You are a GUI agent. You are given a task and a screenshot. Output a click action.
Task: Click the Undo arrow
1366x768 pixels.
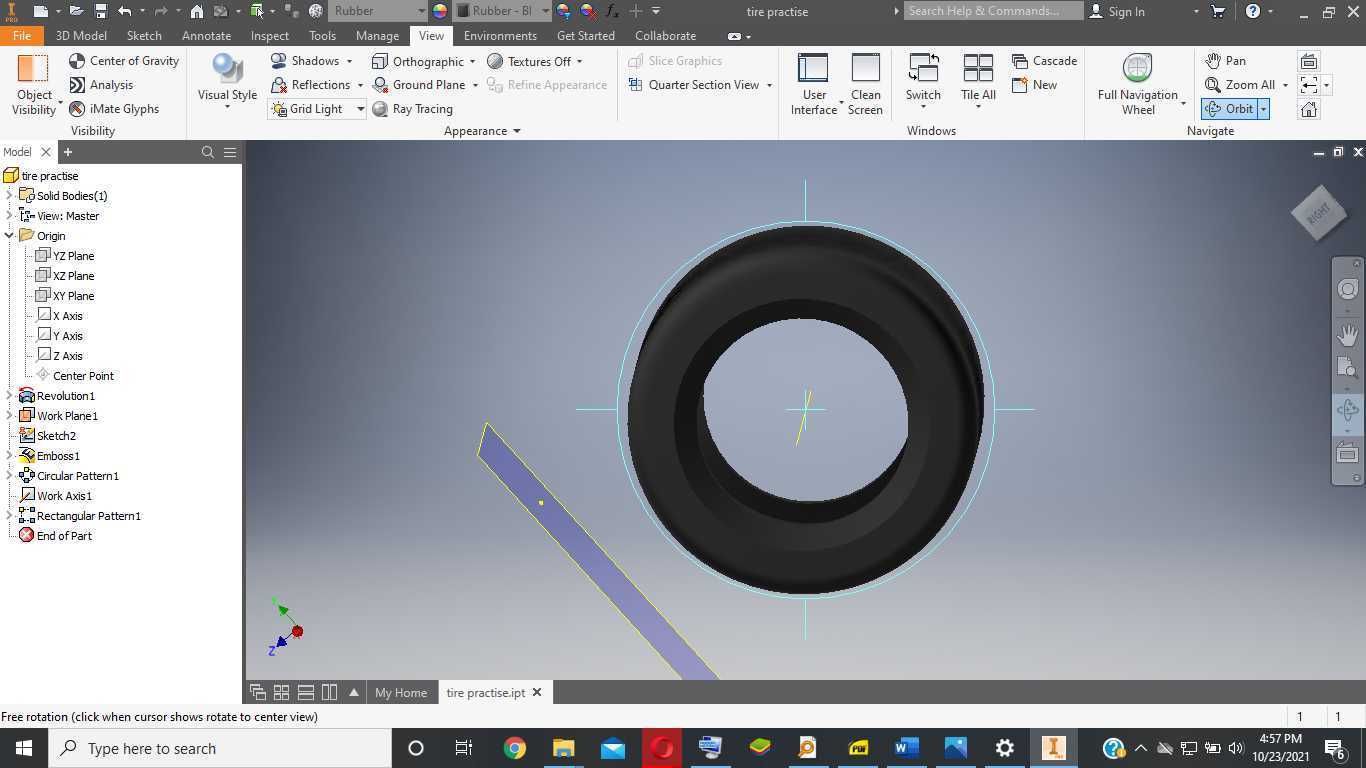(124, 11)
